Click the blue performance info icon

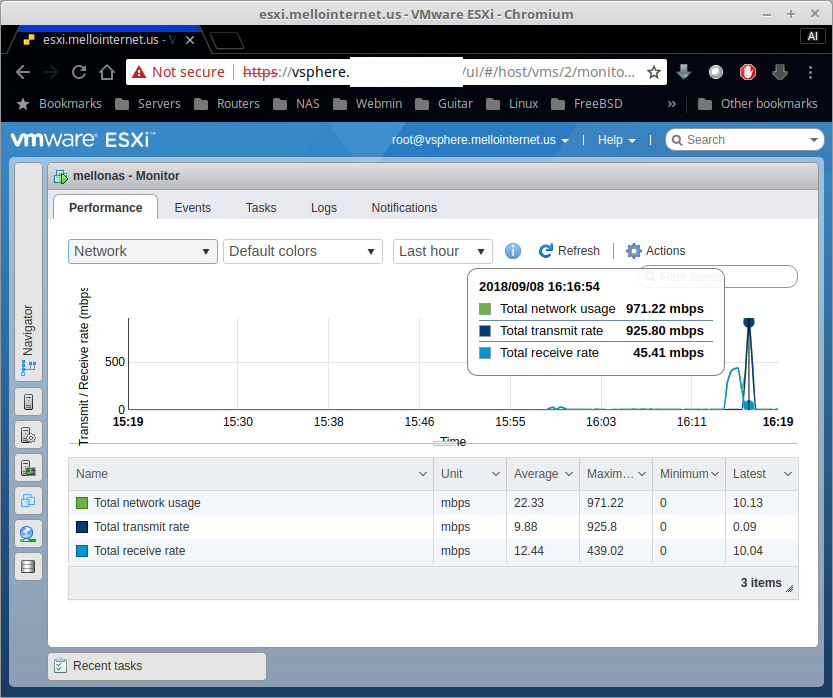pyautogui.click(x=513, y=251)
